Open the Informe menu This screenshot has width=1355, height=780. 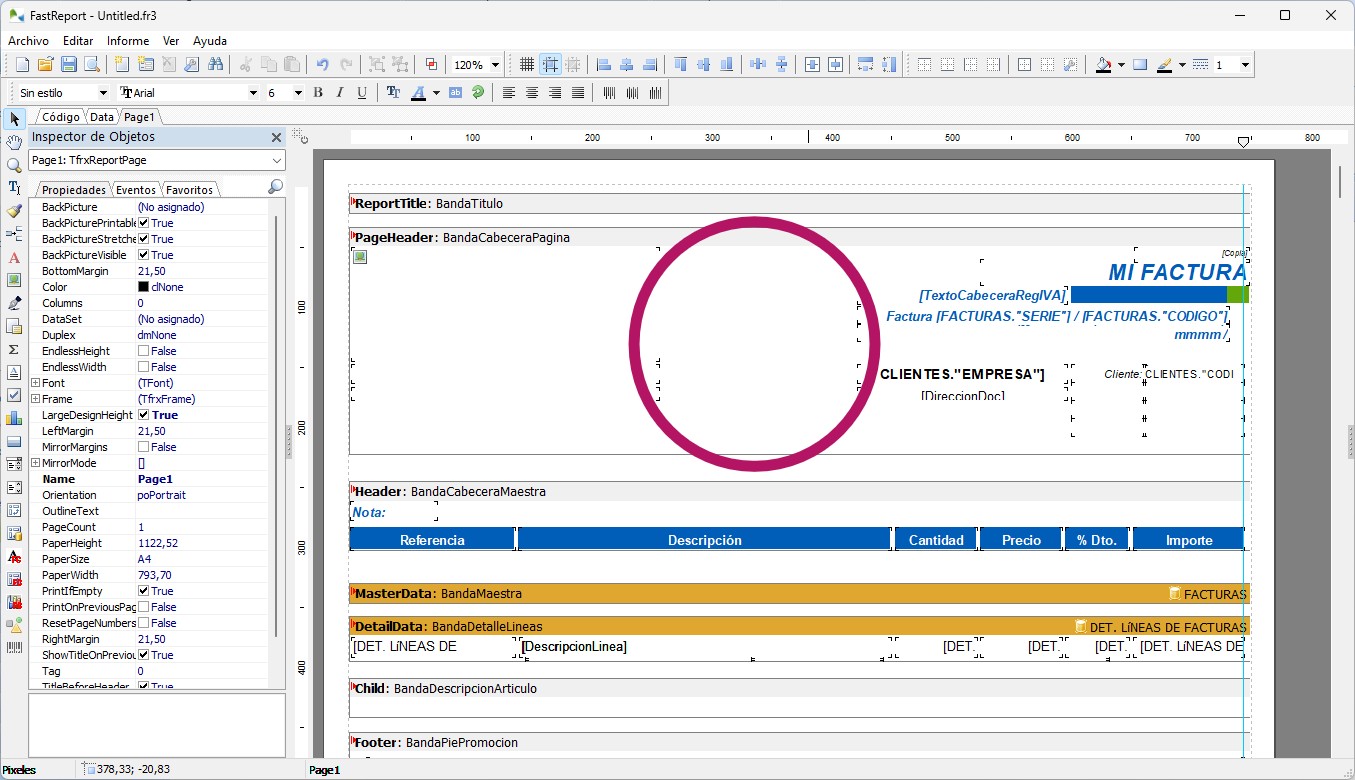click(x=128, y=41)
